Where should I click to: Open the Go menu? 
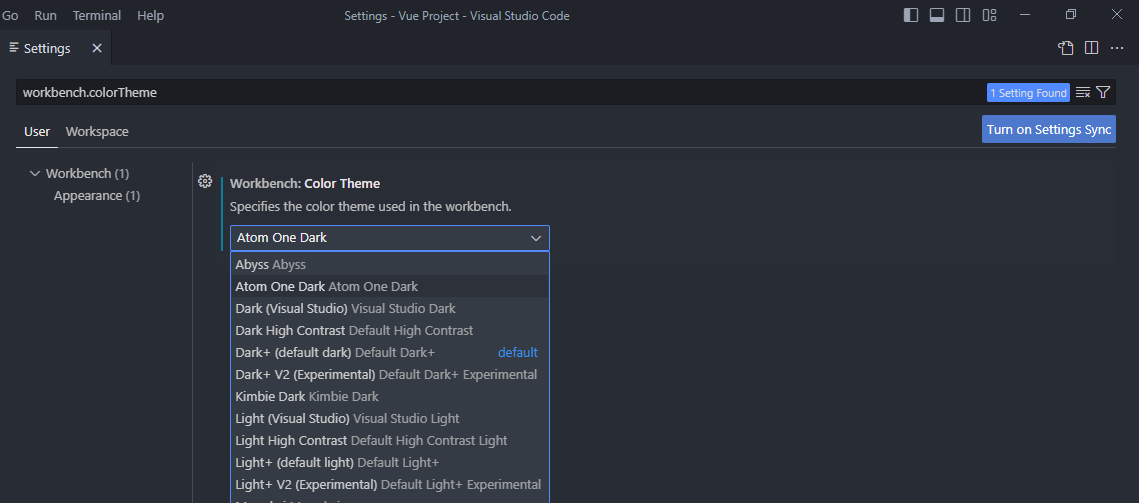(10, 15)
